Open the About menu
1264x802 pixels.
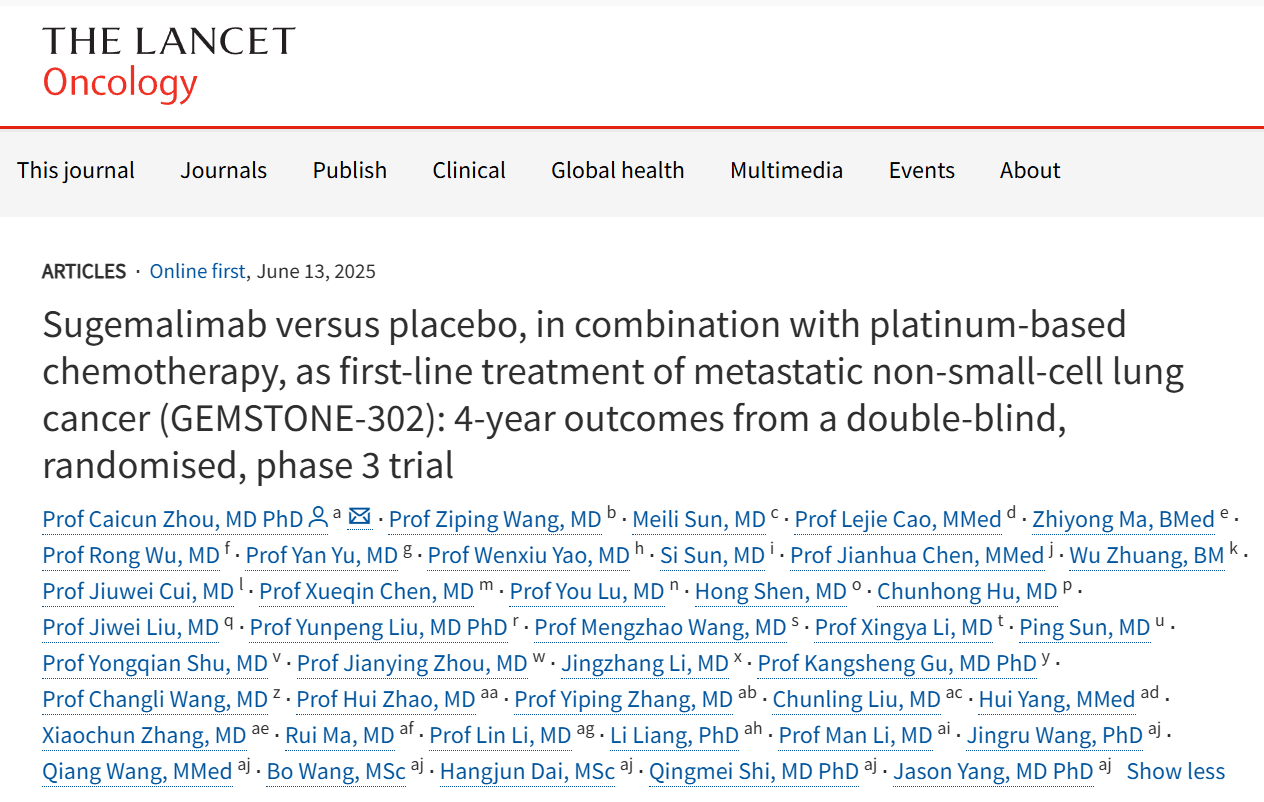pyautogui.click(x=1029, y=170)
